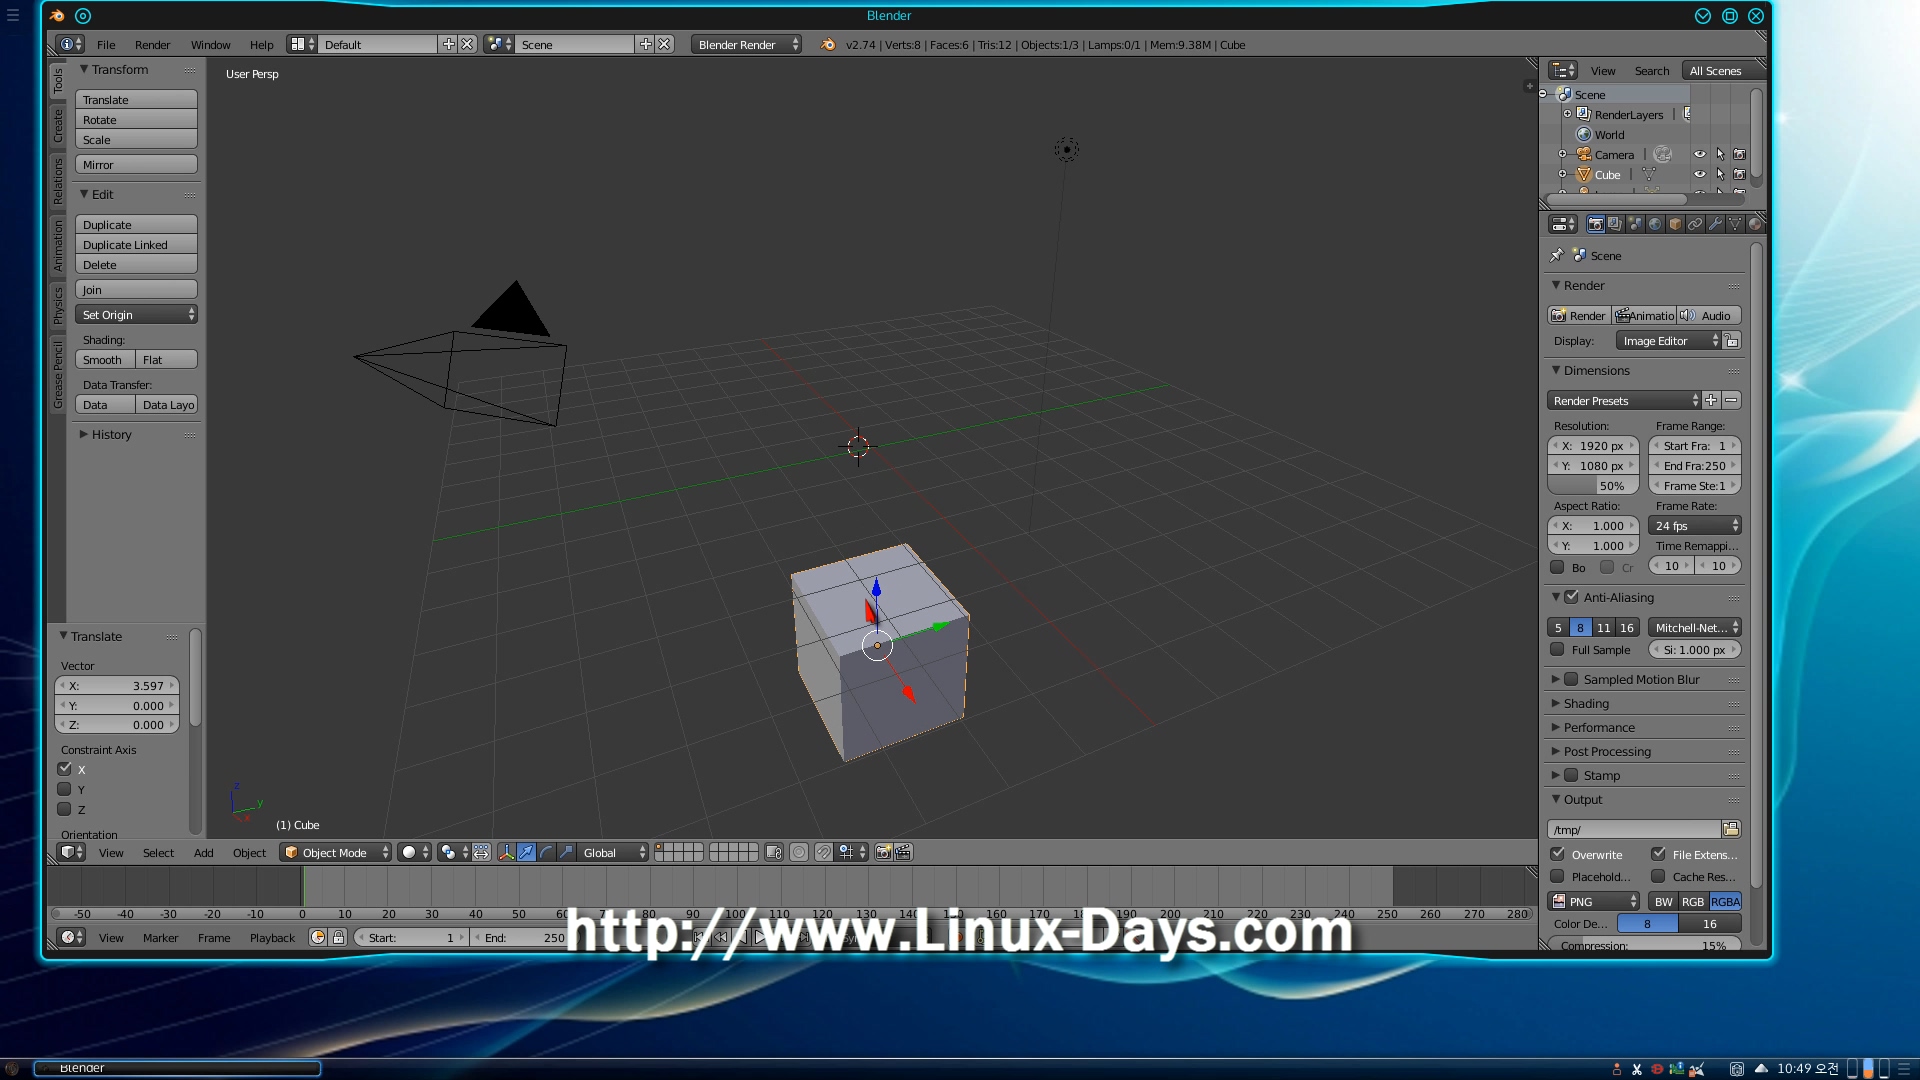Open the Render Presets dropdown
The width and height of the screenshot is (1920, 1080).
1624,401
